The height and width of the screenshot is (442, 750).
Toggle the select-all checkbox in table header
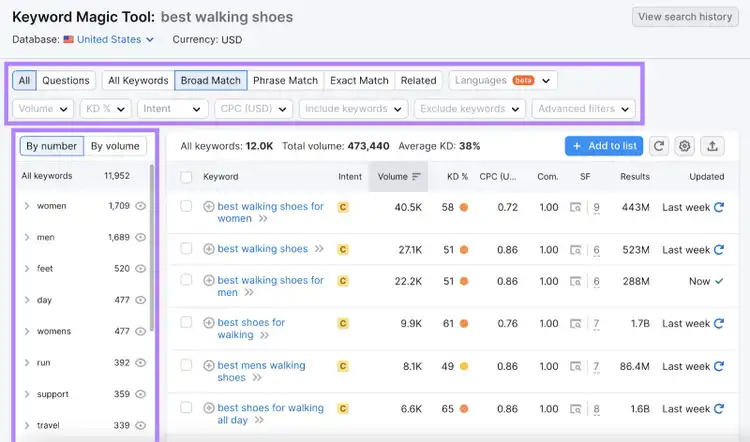coord(186,177)
